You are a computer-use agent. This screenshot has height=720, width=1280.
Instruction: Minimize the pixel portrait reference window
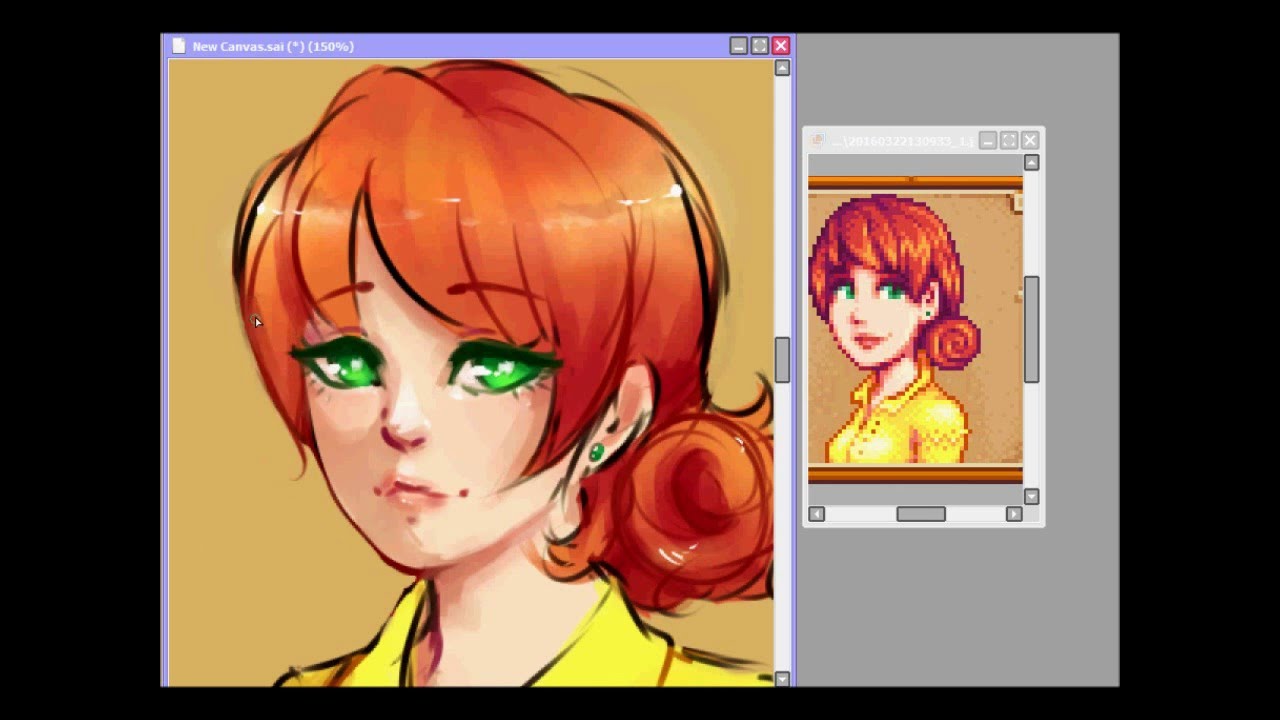point(988,141)
